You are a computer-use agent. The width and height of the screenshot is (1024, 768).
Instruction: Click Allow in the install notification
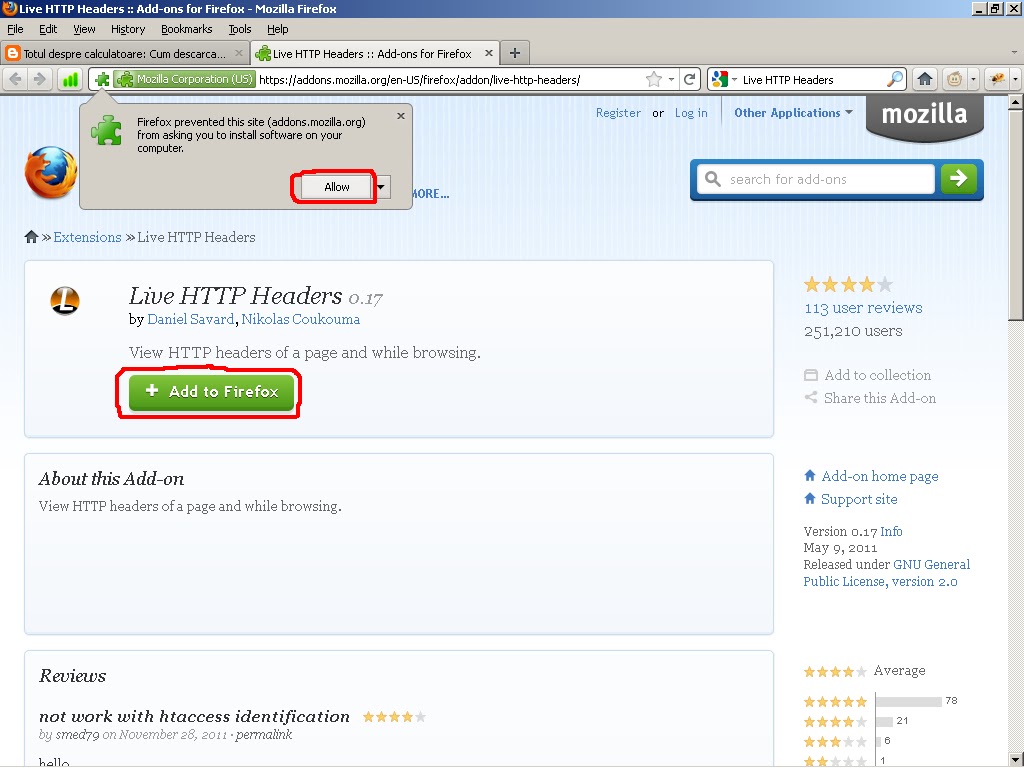pos(336,187)
